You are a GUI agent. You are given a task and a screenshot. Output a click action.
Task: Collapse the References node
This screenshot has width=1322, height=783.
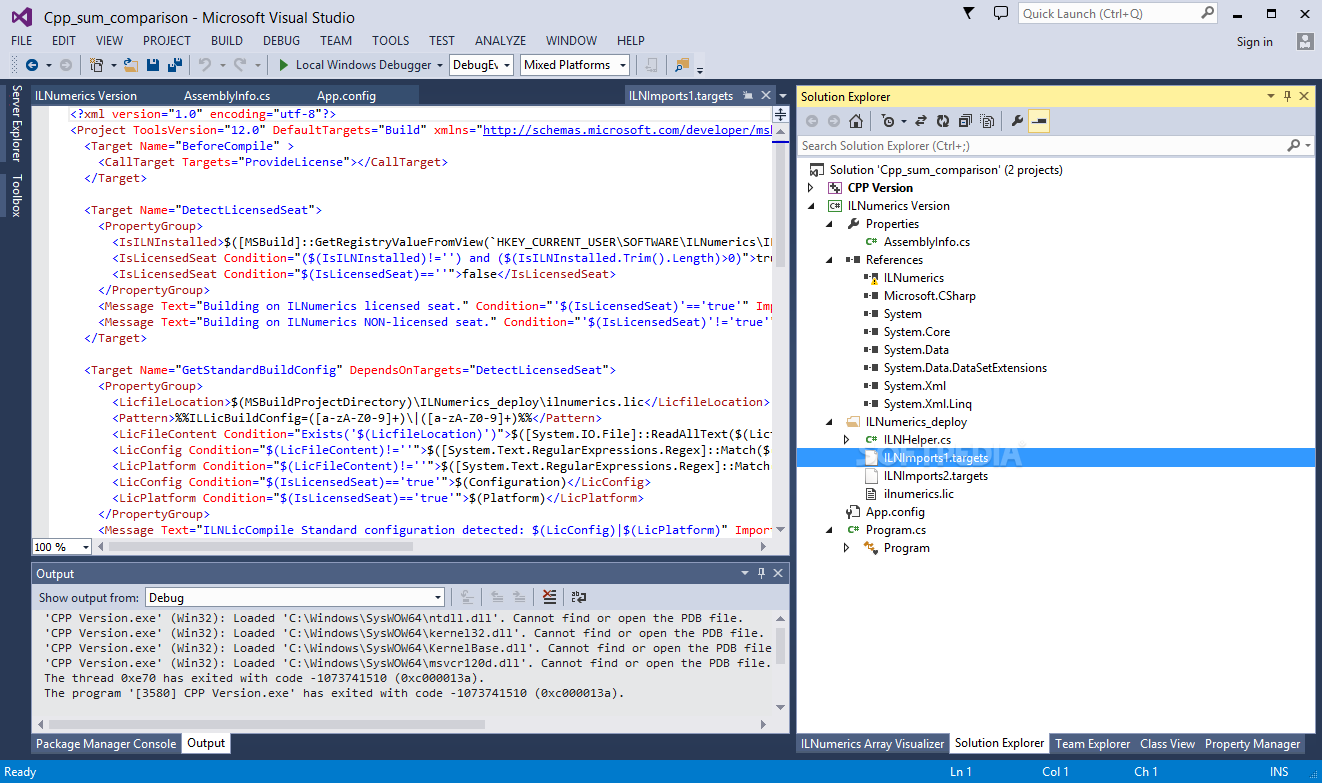829,260
